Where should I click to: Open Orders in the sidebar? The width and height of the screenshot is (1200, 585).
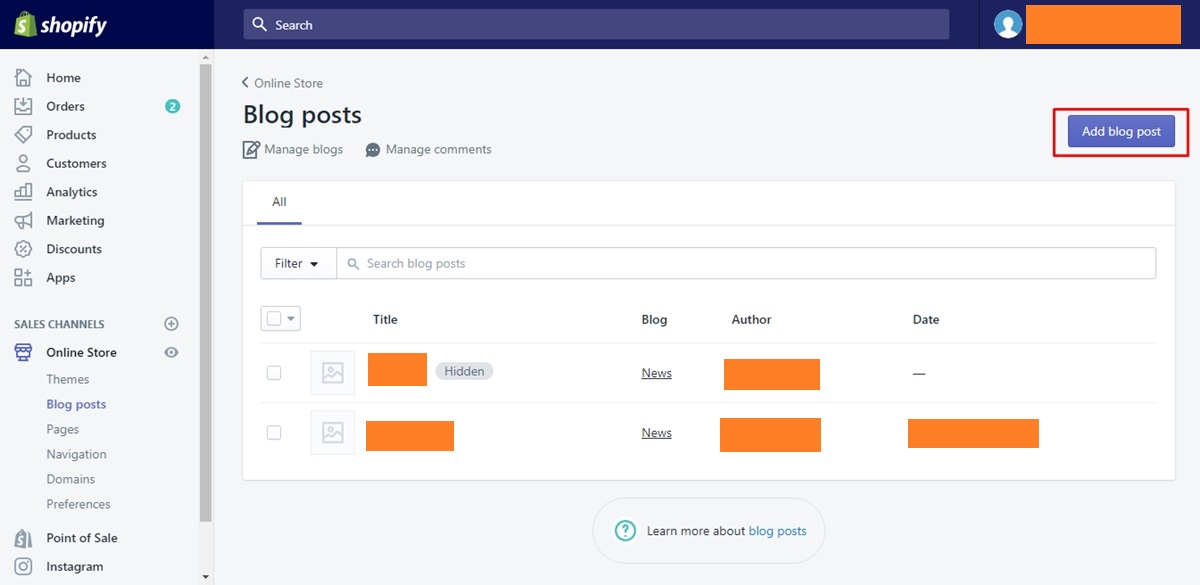(66, 106)
